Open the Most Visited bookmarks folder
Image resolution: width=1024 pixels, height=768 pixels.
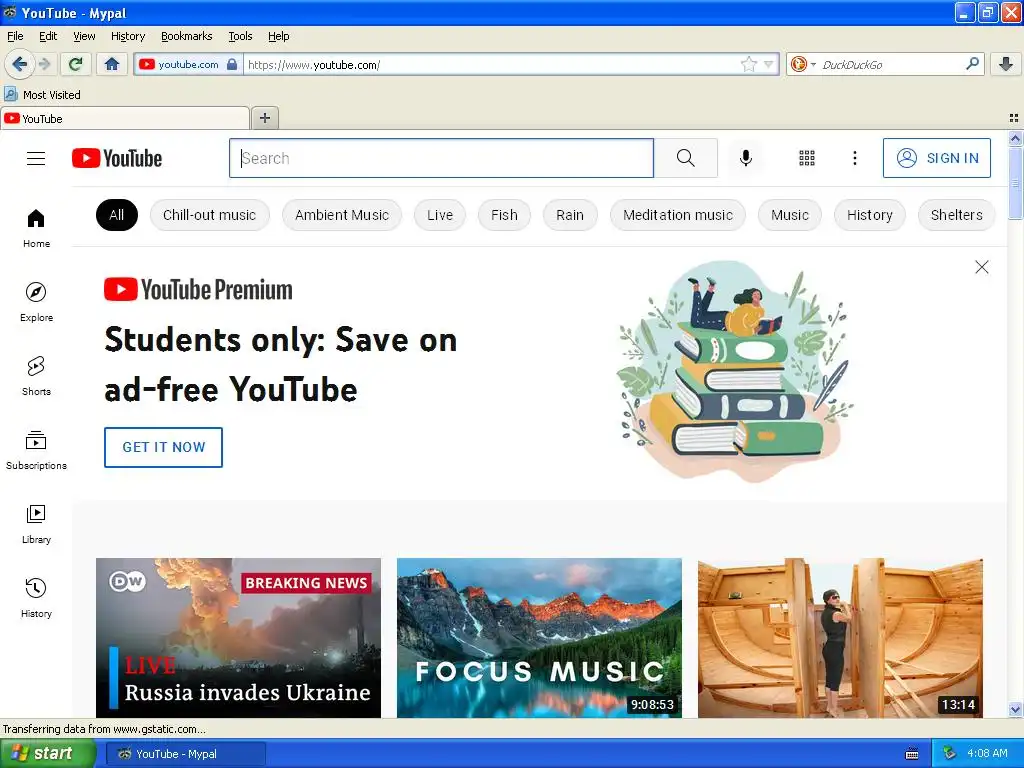tap(42, 95)
